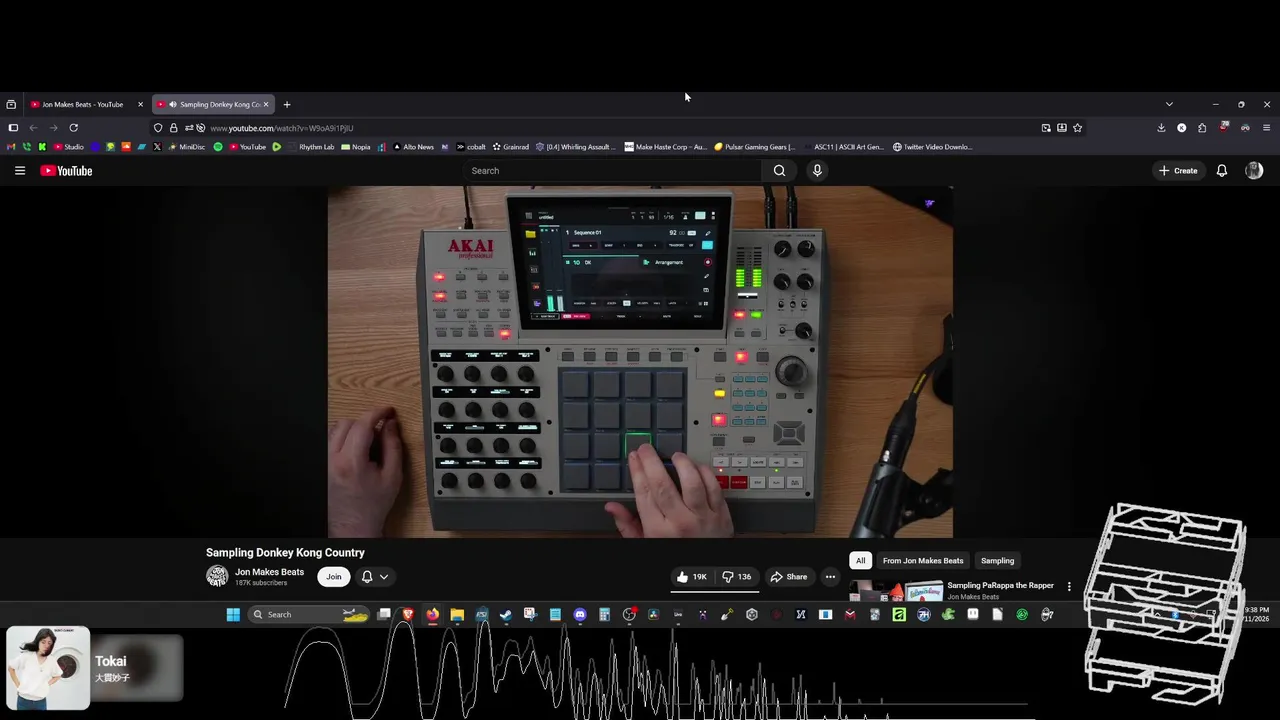Open the browser downloads panel
The width and height of the screenshot is (1280, 720).
pyautogui.click(x=1161, y=128)
